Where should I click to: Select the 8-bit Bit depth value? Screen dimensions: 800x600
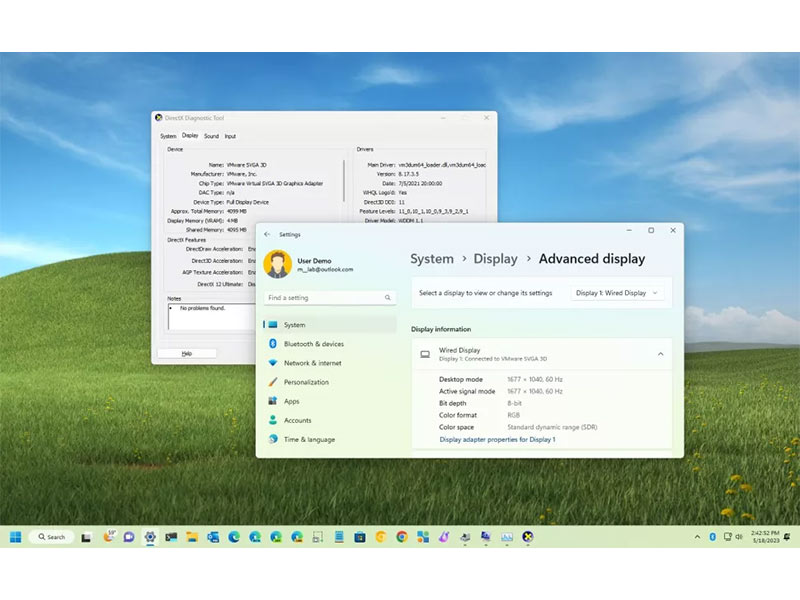(514, 403)
